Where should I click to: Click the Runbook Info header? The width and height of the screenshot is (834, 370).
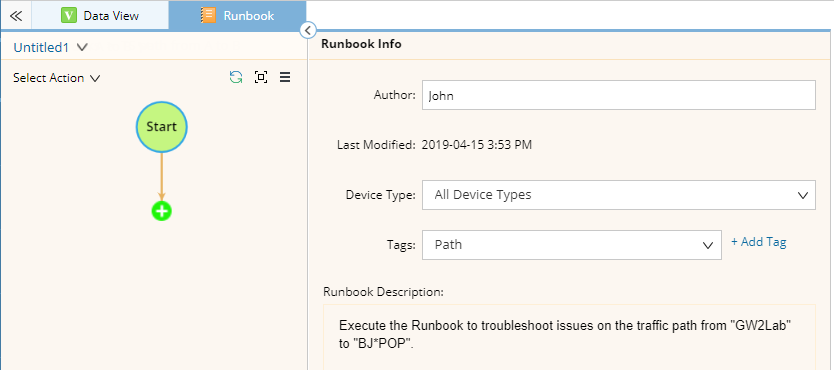361,44
